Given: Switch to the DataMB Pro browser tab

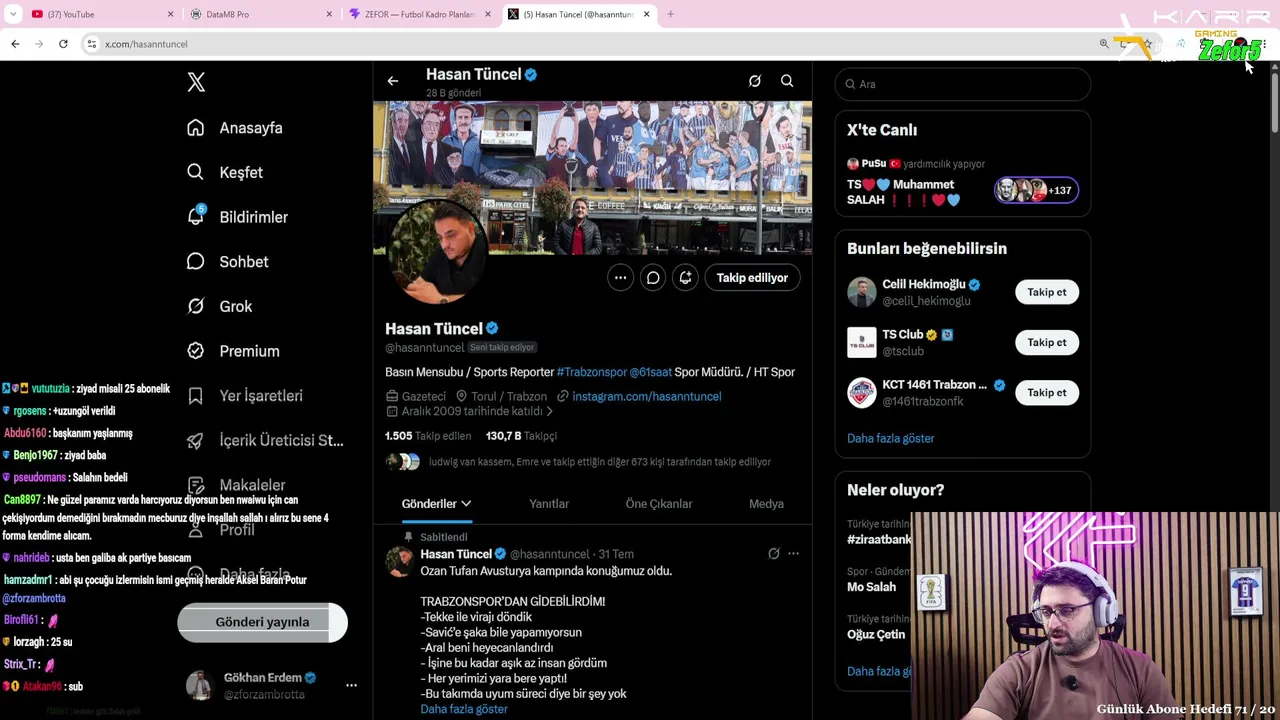Looking at the screenshot, I should [262, 14].
